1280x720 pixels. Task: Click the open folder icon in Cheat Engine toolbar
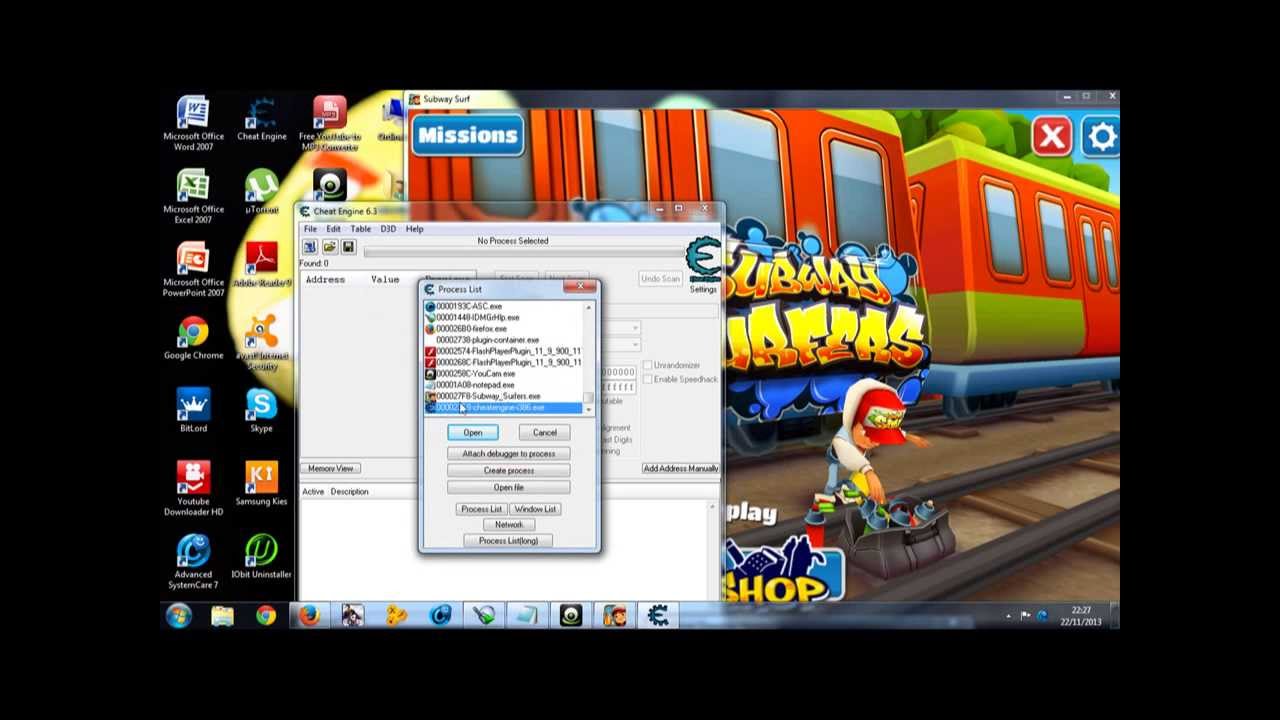tap(329, 247)
